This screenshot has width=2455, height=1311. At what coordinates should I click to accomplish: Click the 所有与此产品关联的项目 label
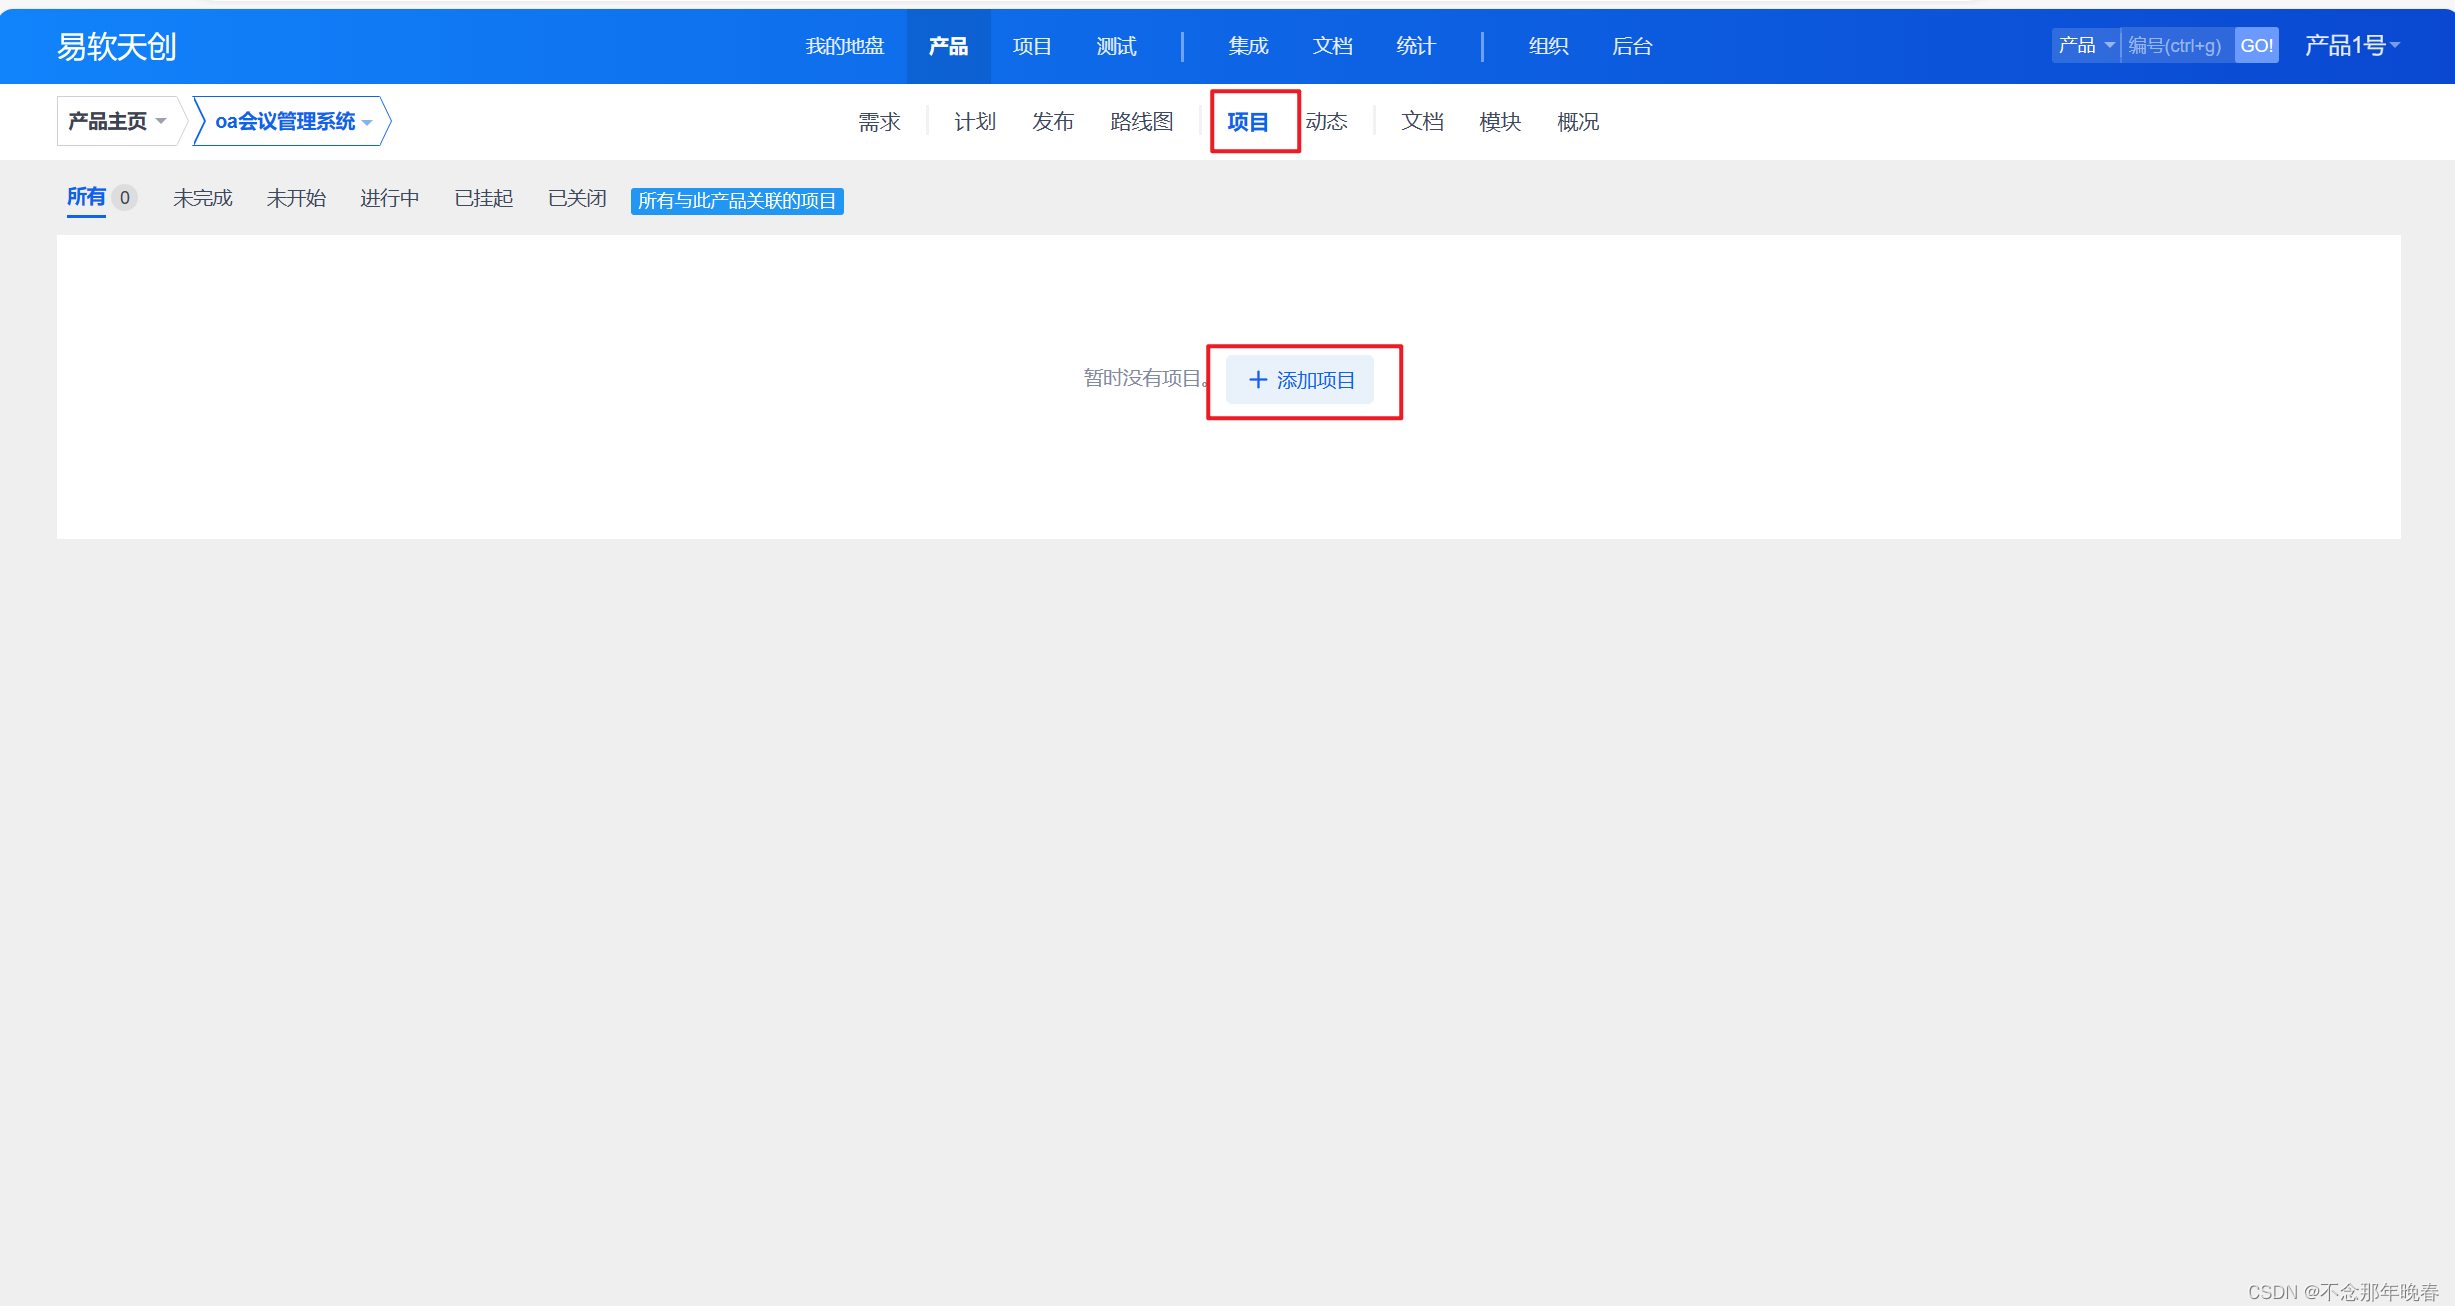click(737, 201)
